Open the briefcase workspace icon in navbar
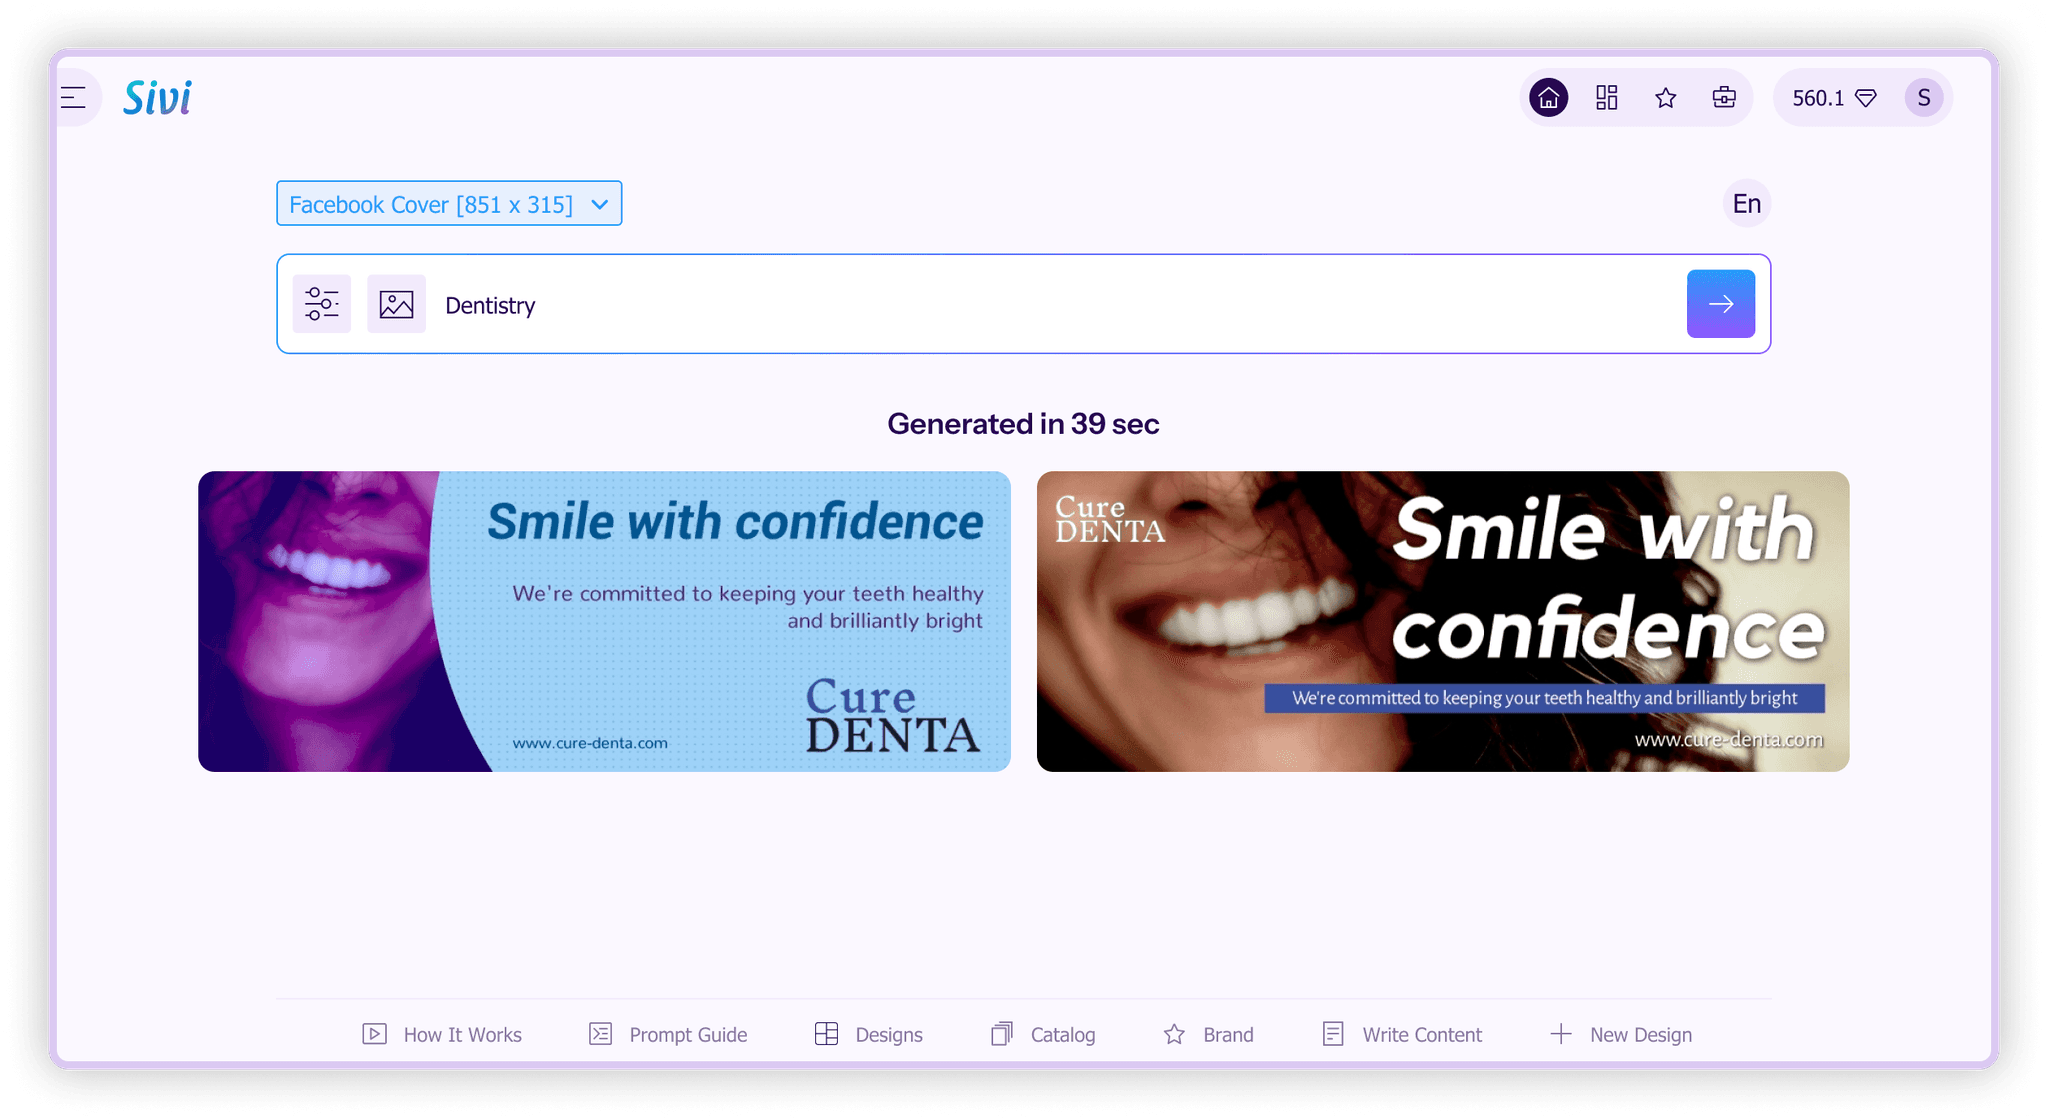The width and height of the screenshot is (2048, 1118). click(x=1723, y=97)
